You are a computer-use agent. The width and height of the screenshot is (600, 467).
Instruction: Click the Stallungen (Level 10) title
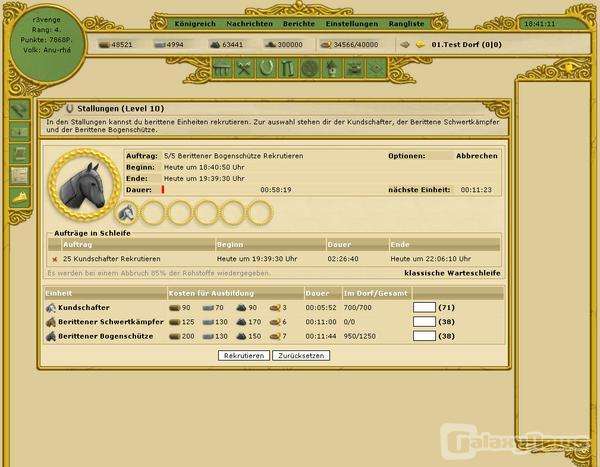tap(121, 109)
